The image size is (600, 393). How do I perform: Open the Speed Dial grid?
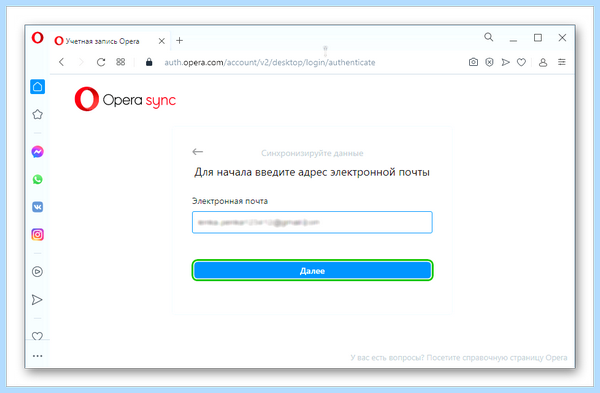[x=121, y=62]
